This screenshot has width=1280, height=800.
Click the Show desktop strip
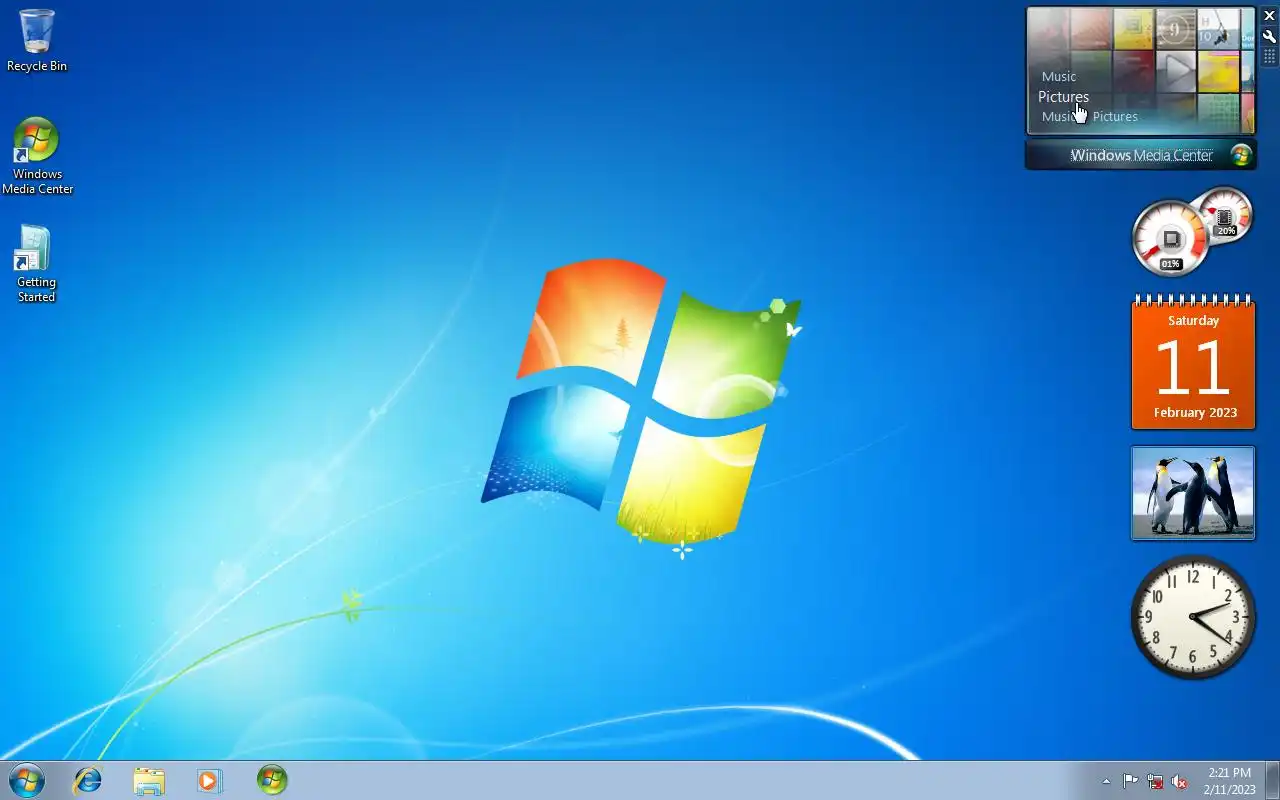1272,780
